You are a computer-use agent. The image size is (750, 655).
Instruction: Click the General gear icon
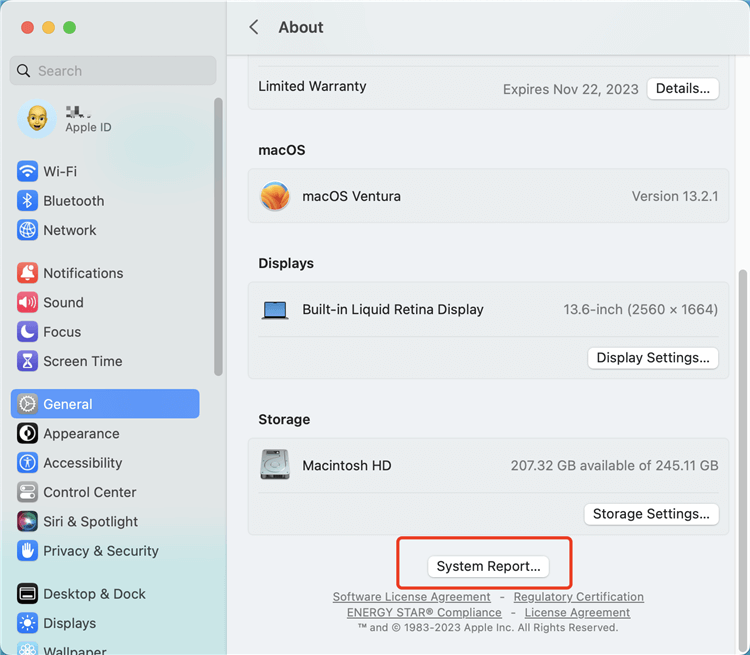click(27, 404)
